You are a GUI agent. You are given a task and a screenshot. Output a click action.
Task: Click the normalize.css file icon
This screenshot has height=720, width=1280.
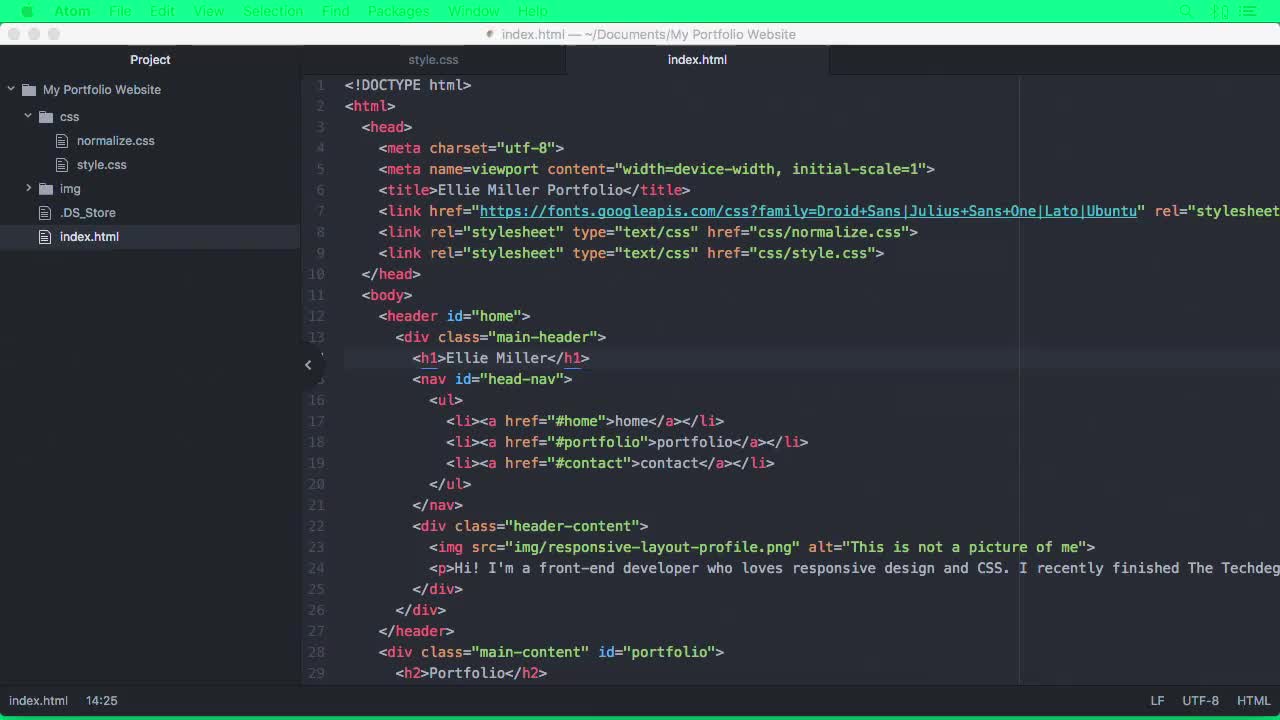(62, 141)
